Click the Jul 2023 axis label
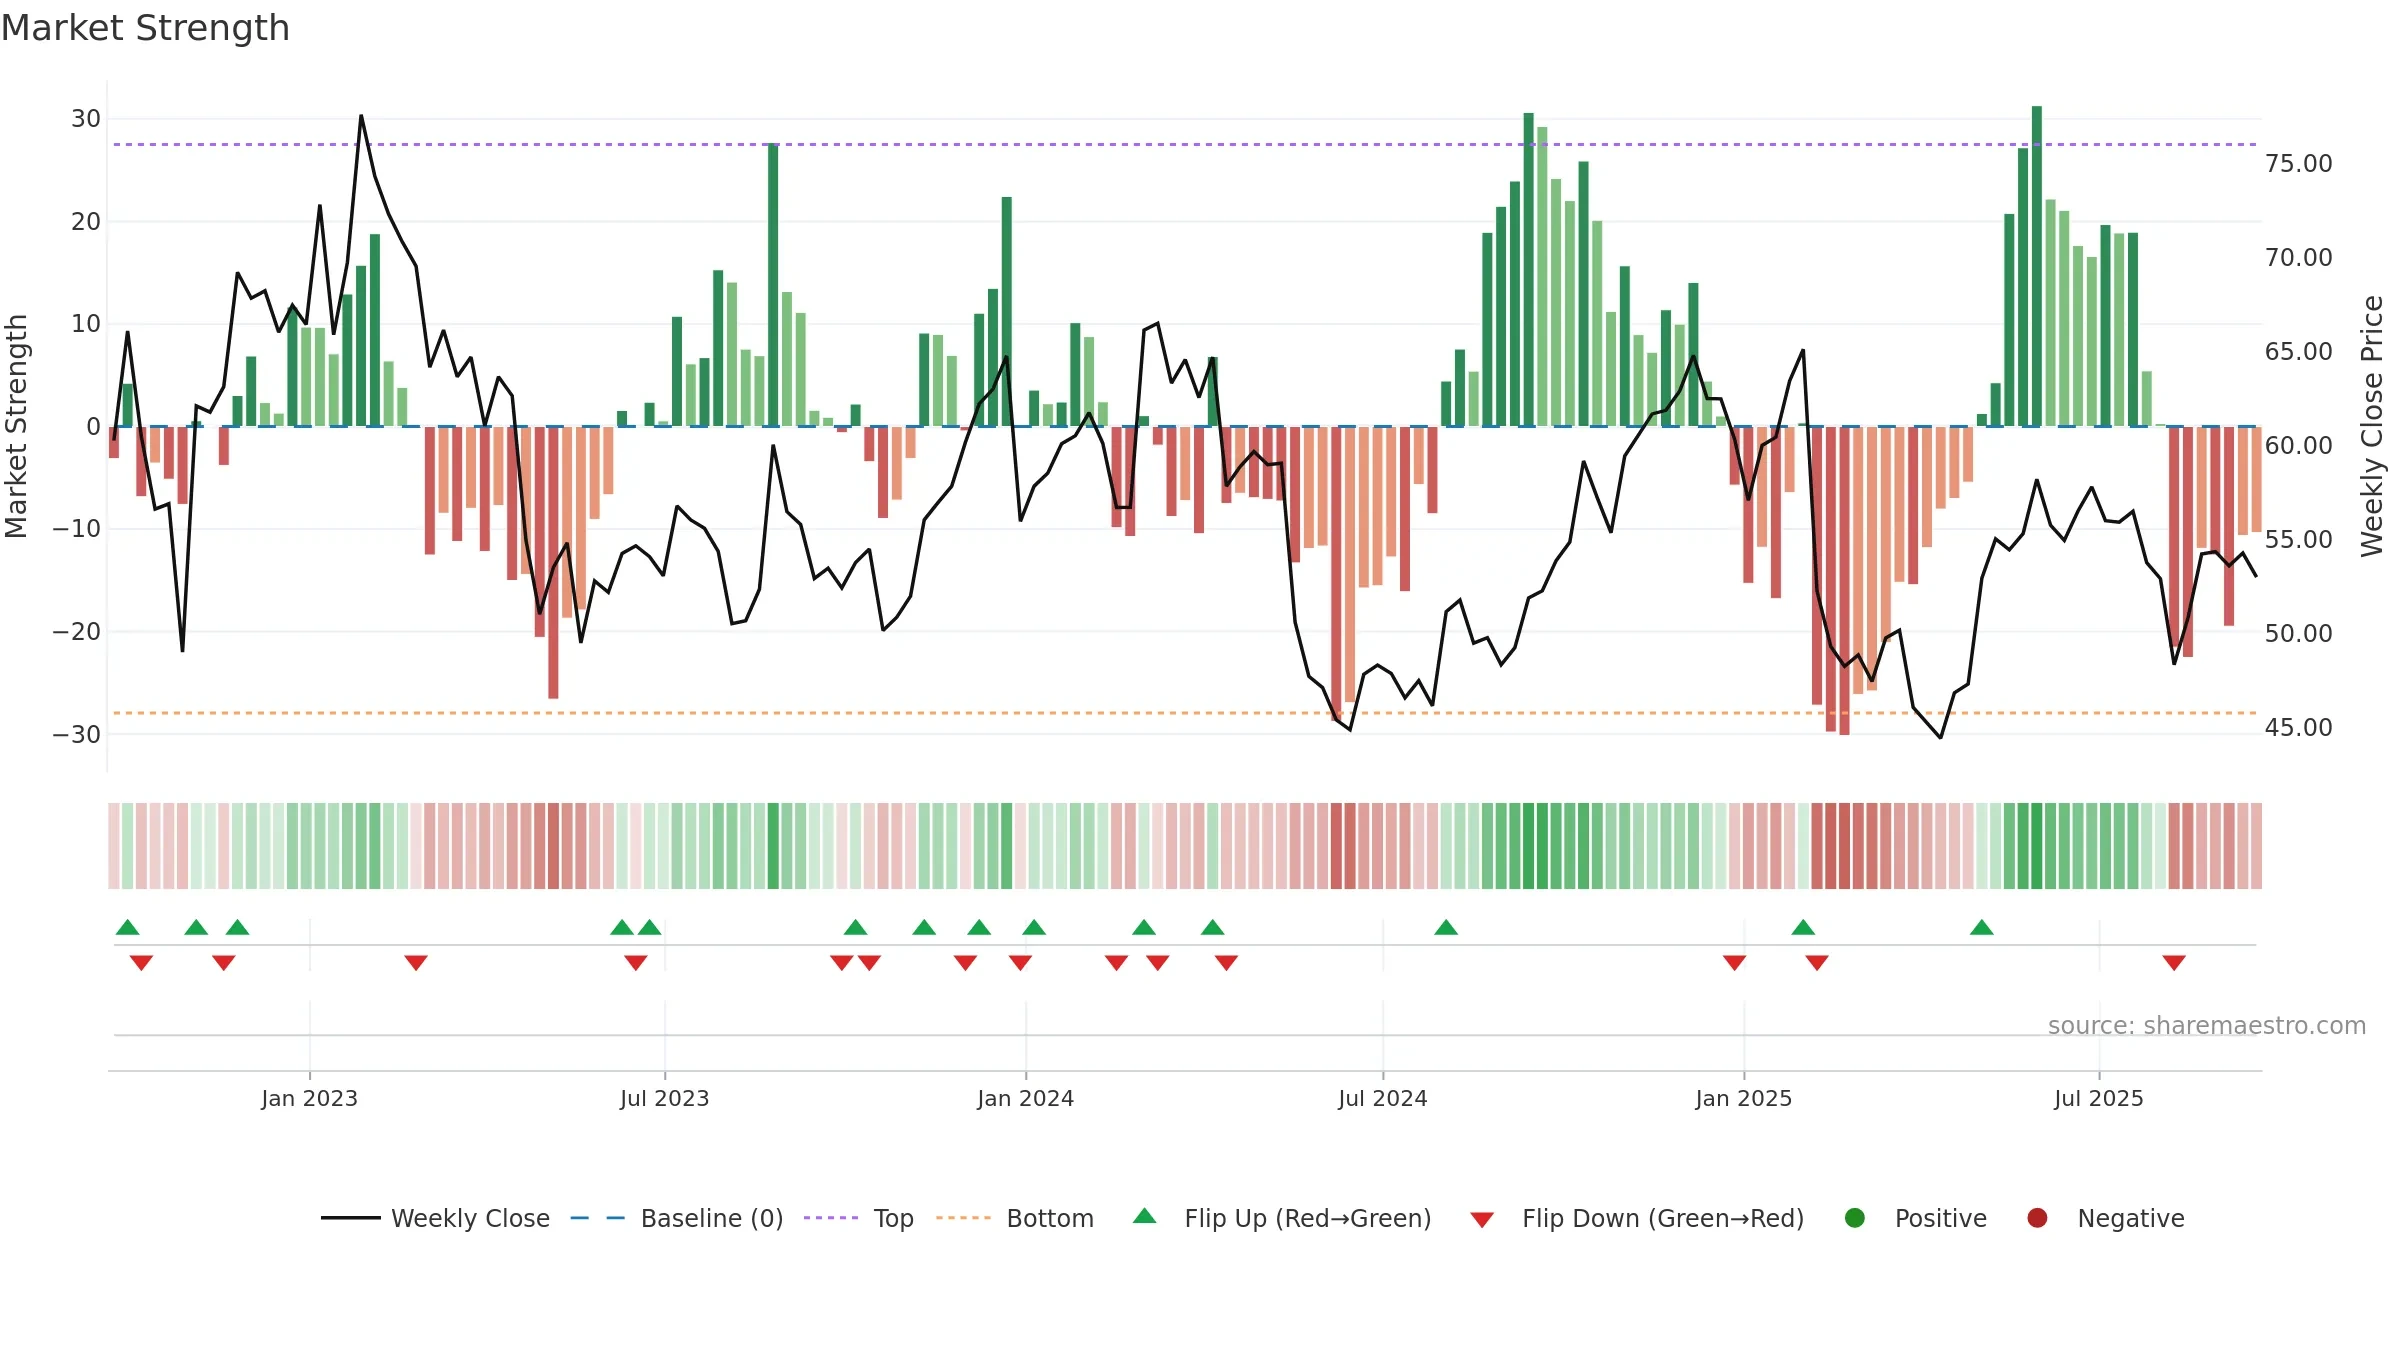 (x=664, y=1098)
